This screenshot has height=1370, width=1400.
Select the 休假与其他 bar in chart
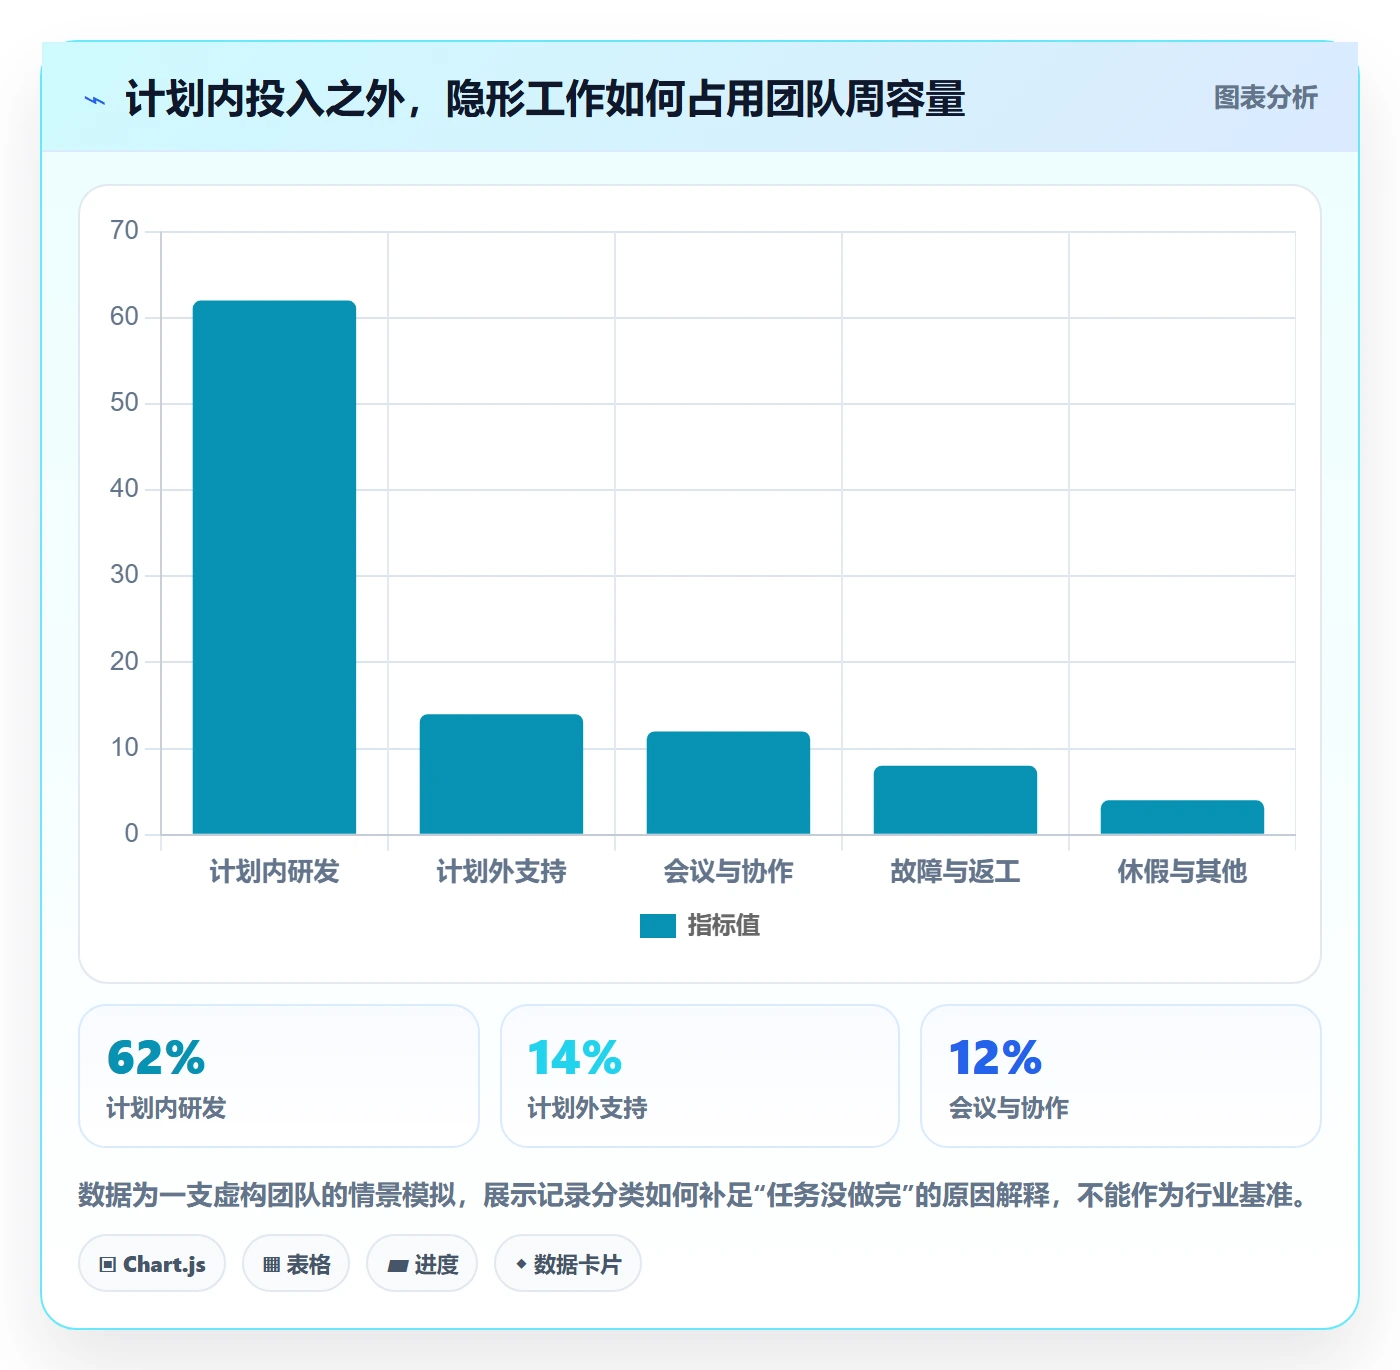click(1182, 817)
